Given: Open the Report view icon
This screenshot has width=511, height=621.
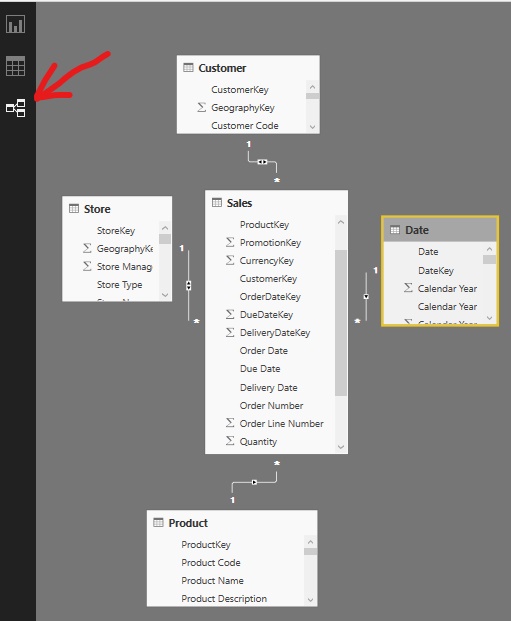Looking at the screenshot, I should click(x=15, y=24).
